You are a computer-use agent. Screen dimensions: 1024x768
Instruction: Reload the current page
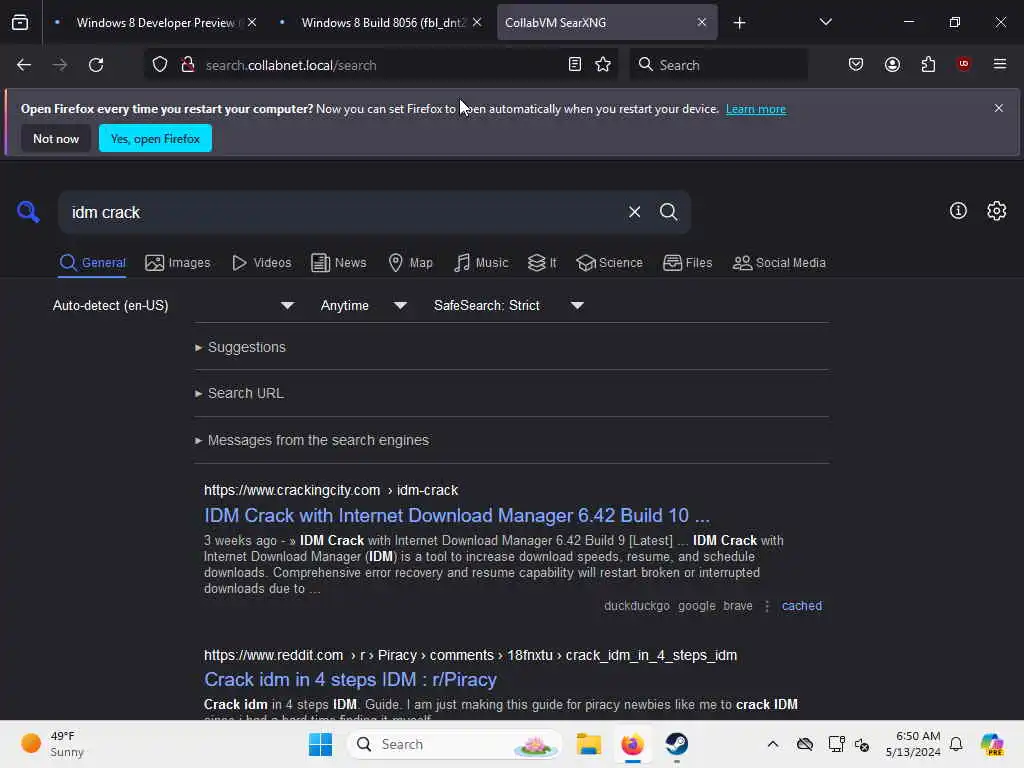(96, 65)
